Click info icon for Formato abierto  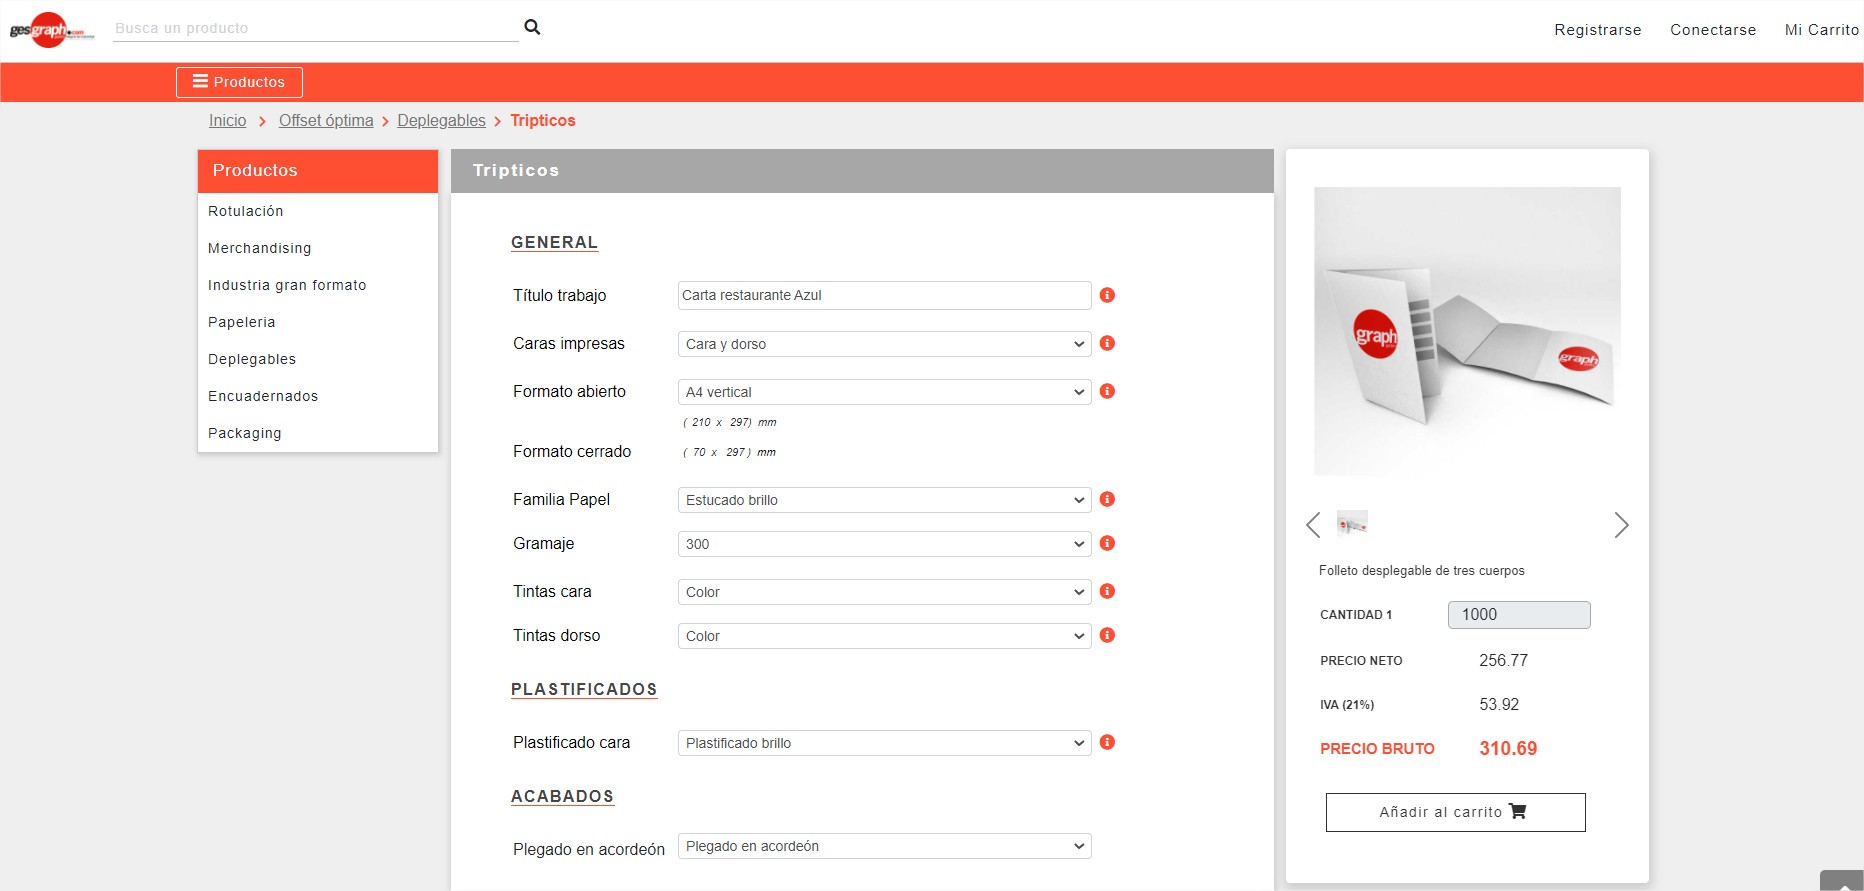click(1107, 391)
